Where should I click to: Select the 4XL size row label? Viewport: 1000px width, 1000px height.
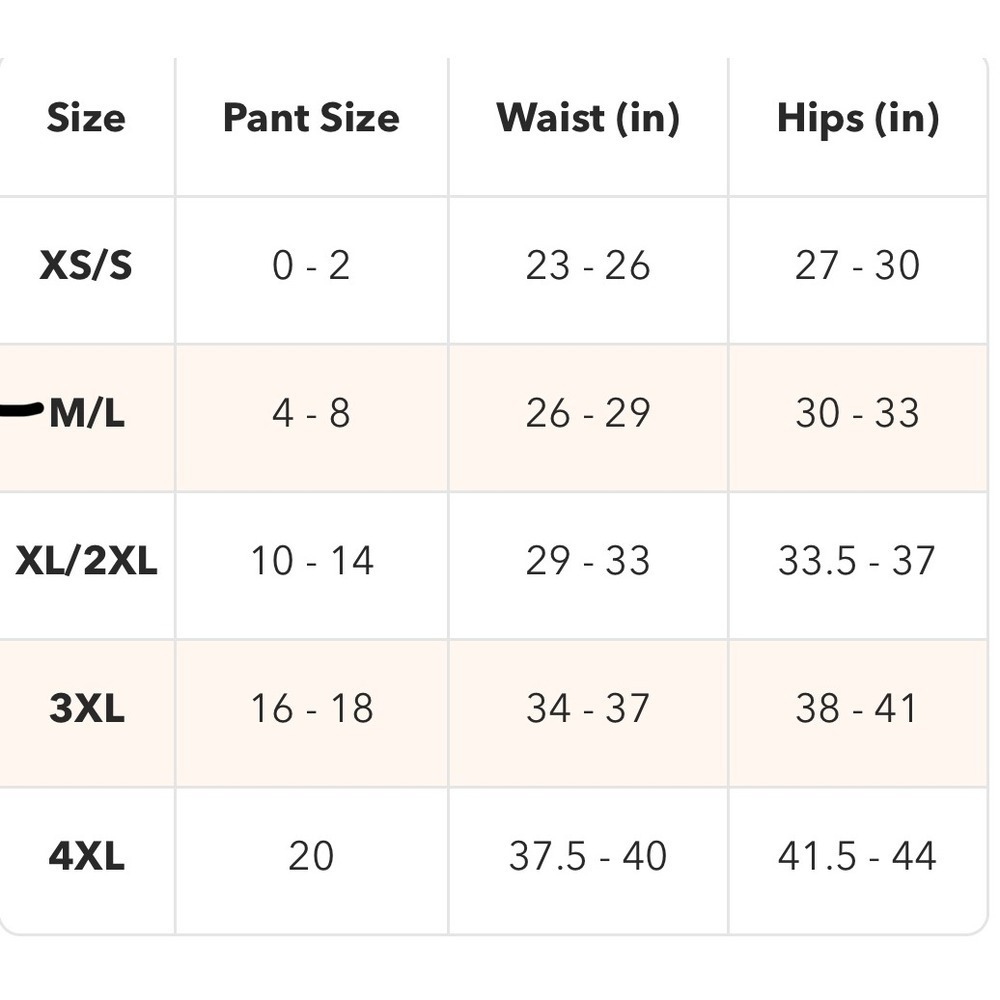[x=87, y=857]
